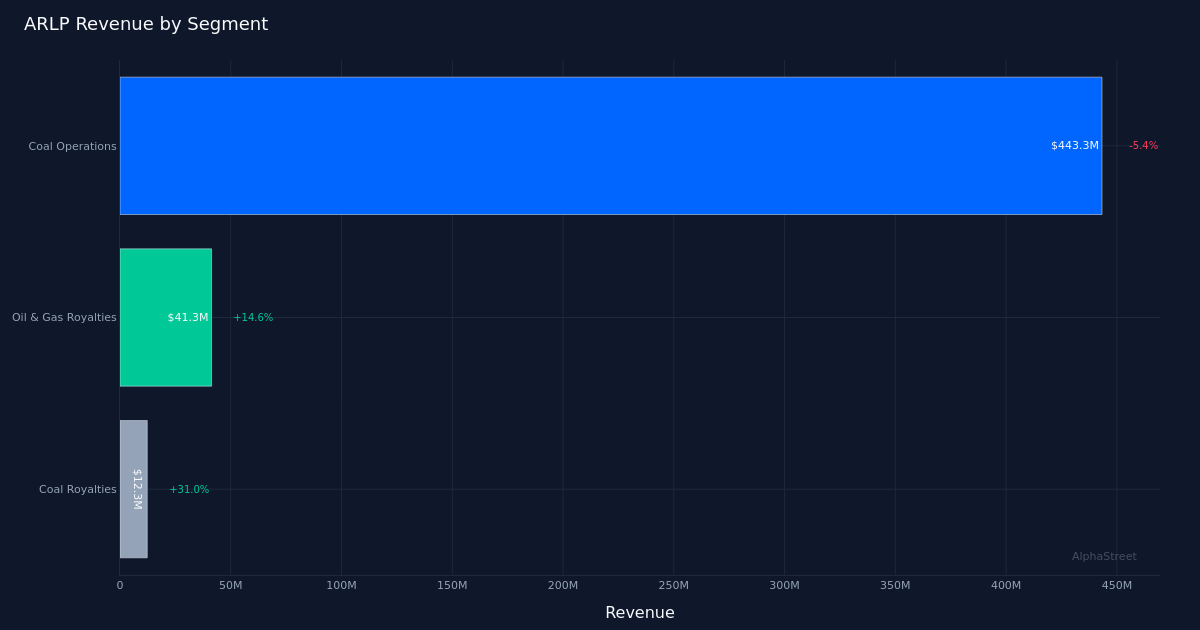Click the 350M axis tick label
Viewport: 1200px width, 630px height.
point(897,585)
